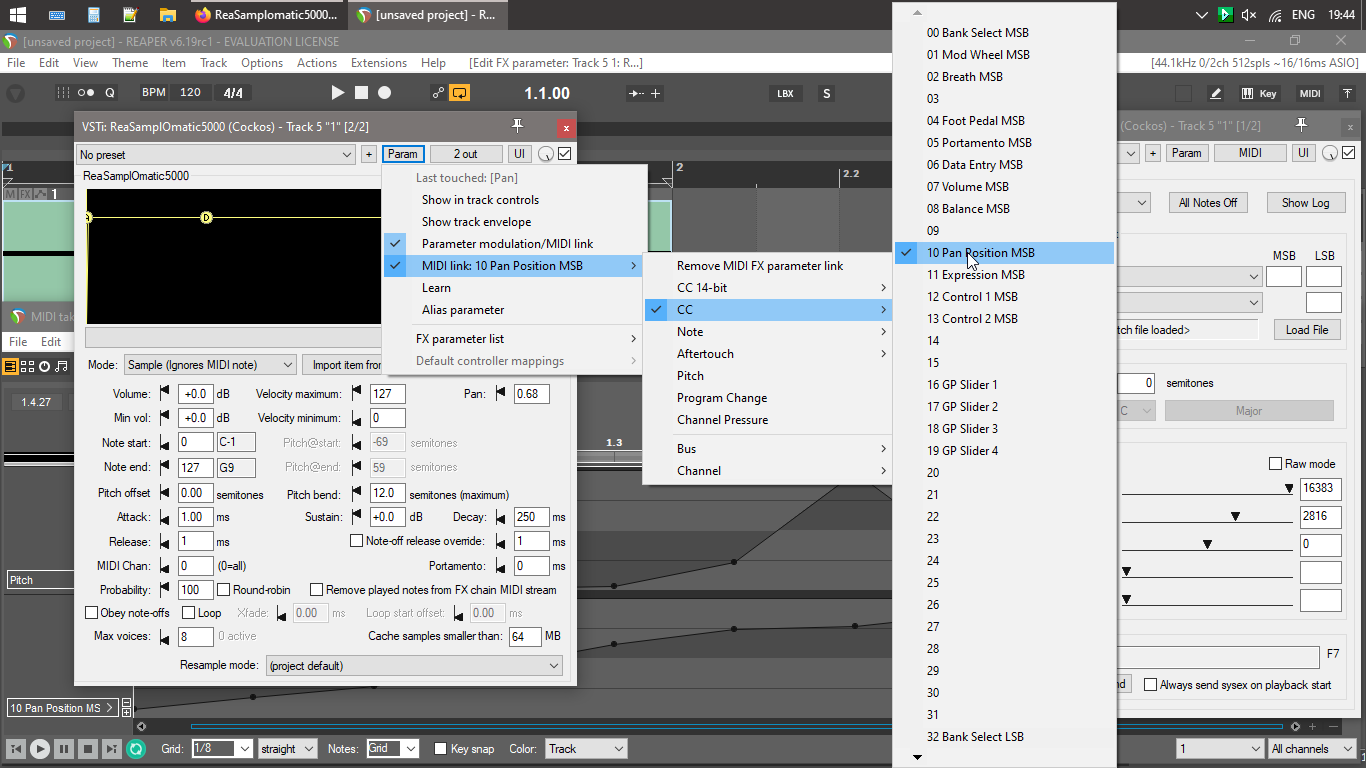Open the Options menu in REAPER menu bar

pyautogui.click(x=262, y=63)
